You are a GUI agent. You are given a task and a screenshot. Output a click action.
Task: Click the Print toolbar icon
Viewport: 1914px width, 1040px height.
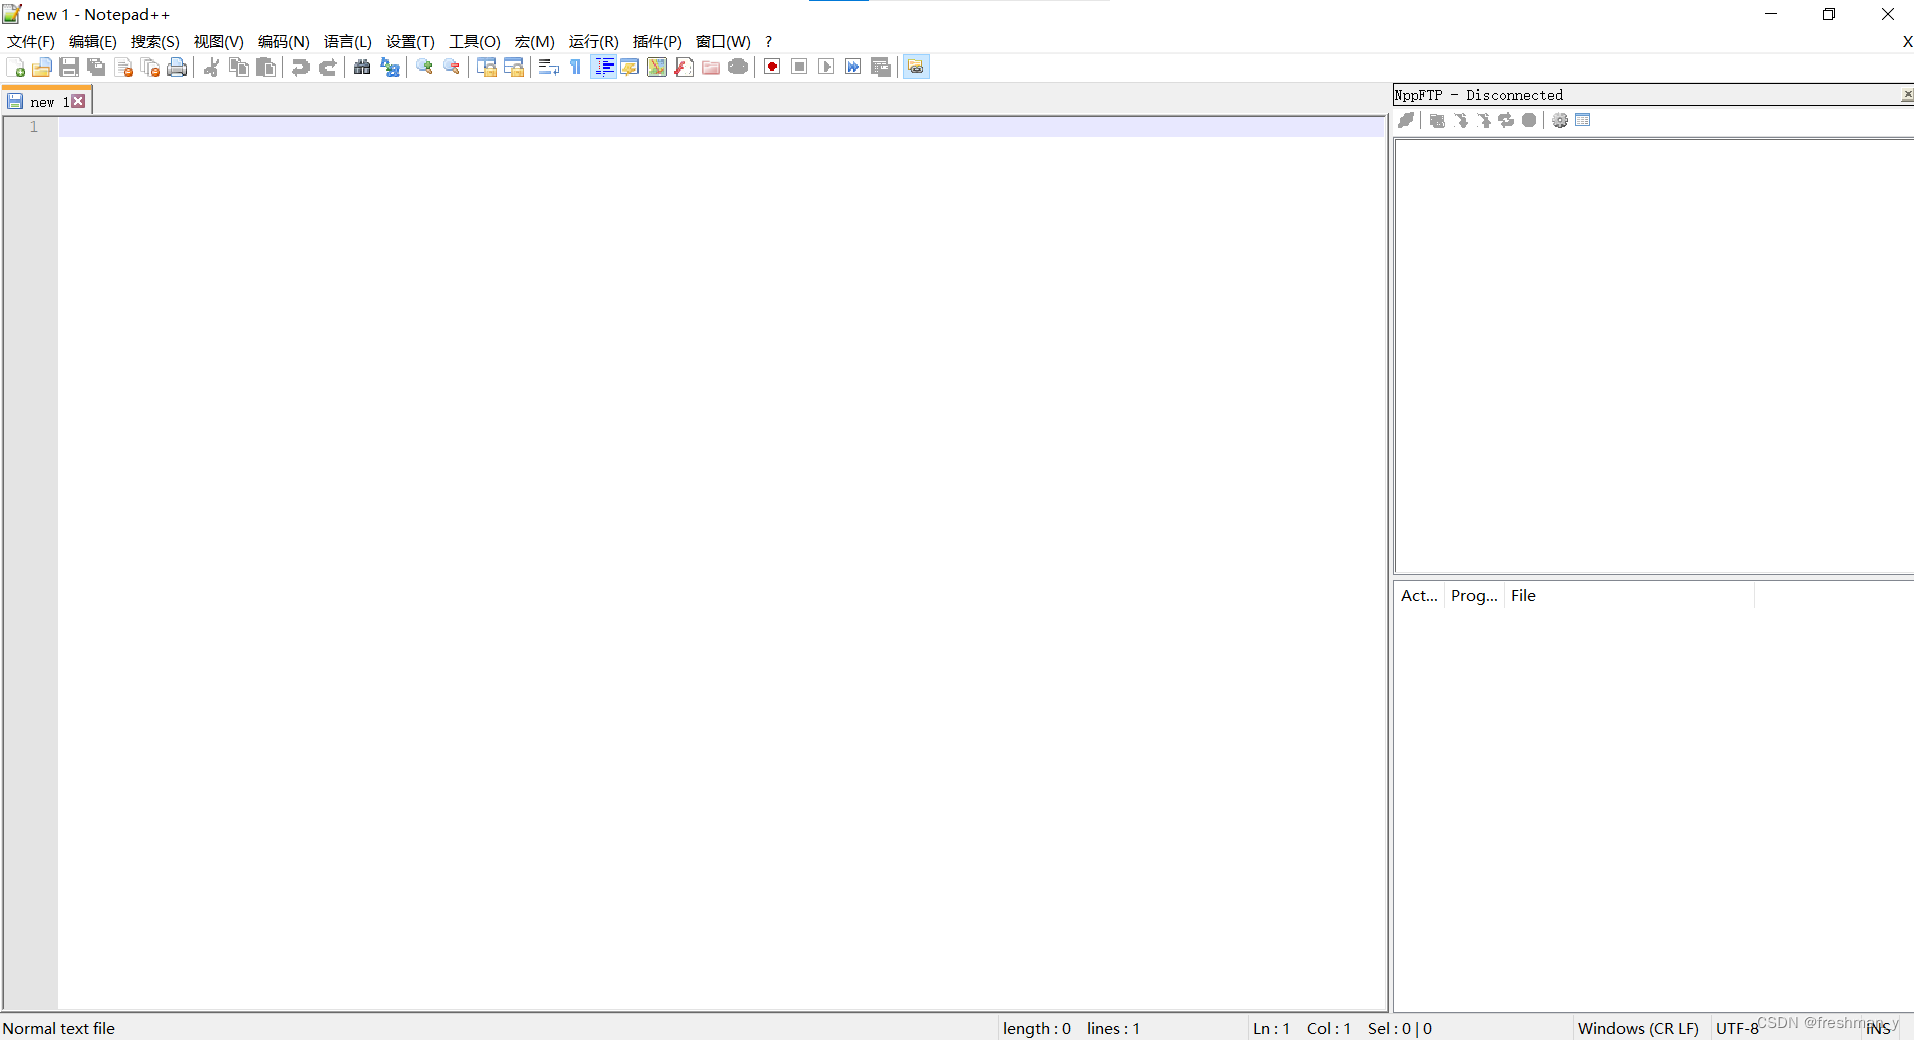(x=177, y=66)
